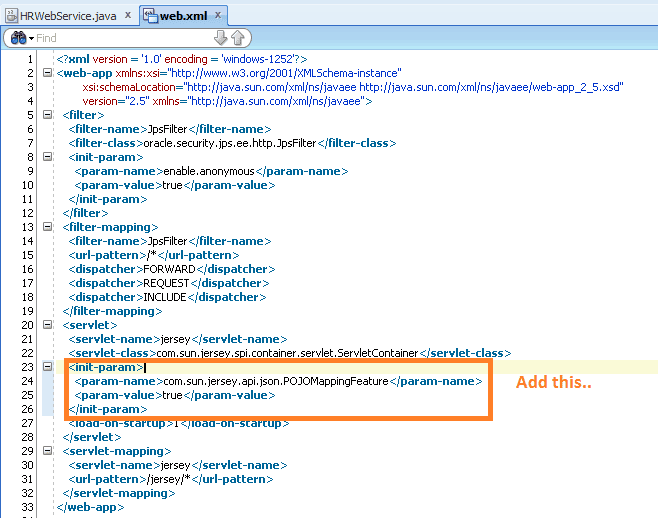The image size is (658, 518).
Task: Click the 'true' param-value on line 25
Action: coord(172,395)
